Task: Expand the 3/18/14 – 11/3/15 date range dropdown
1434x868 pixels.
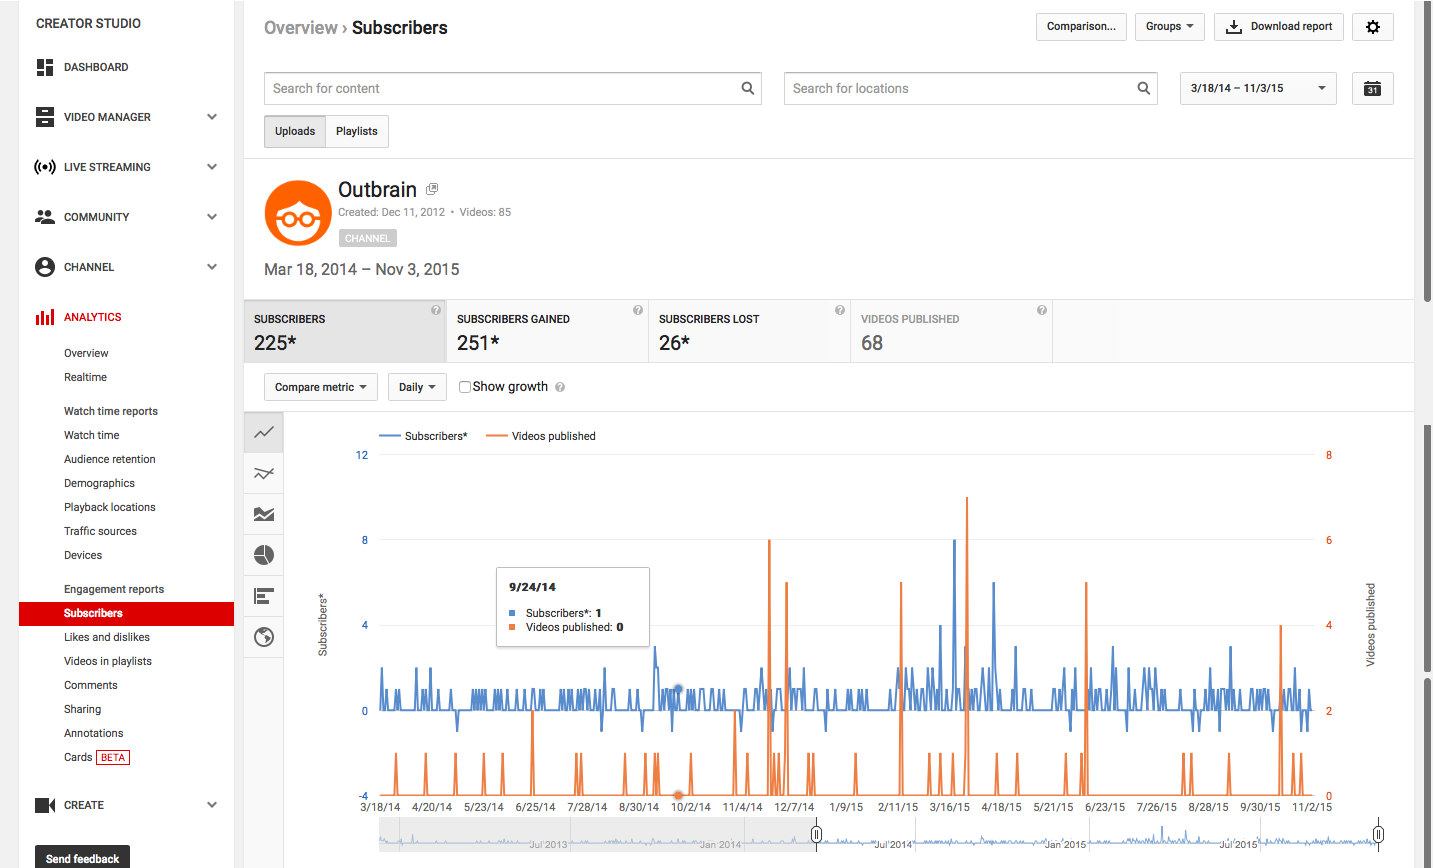Action: tap(1257, 89)
